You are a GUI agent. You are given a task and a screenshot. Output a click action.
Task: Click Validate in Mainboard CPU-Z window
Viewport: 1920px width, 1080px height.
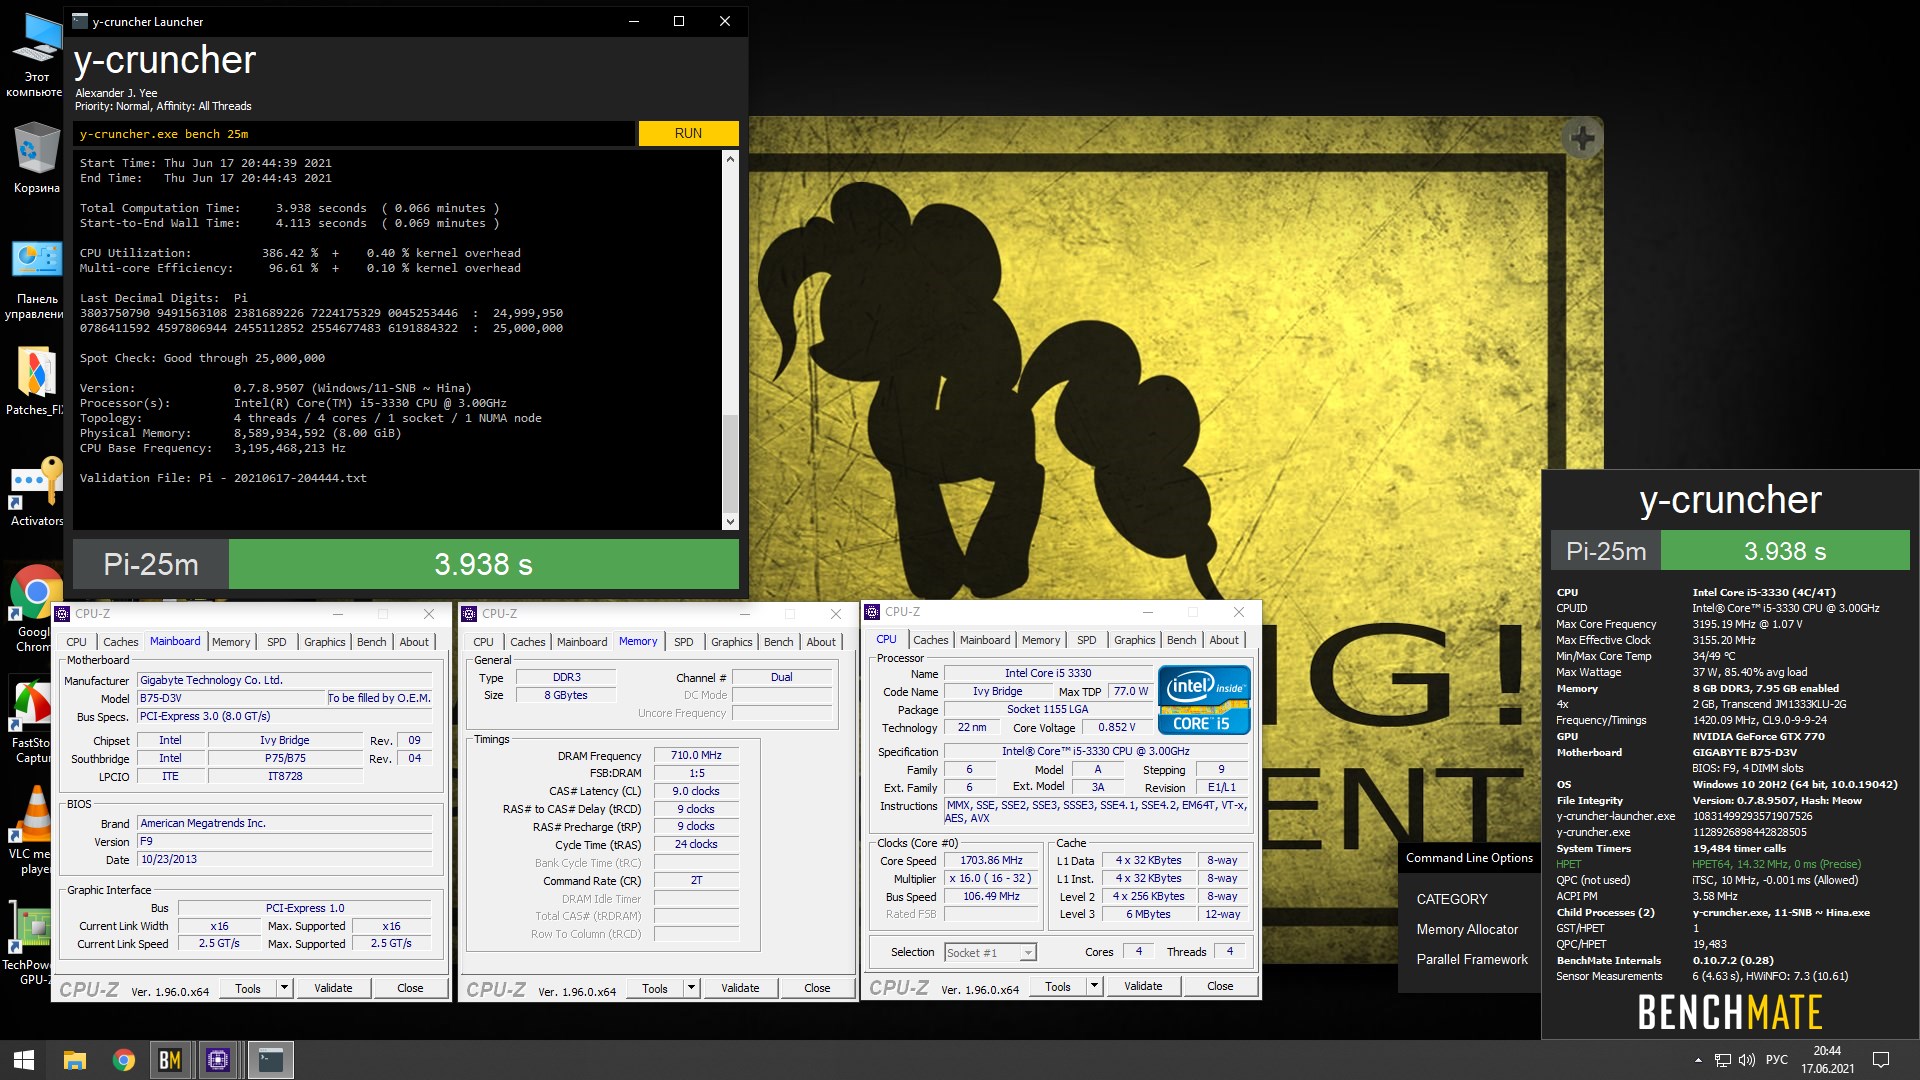[333, 988]
